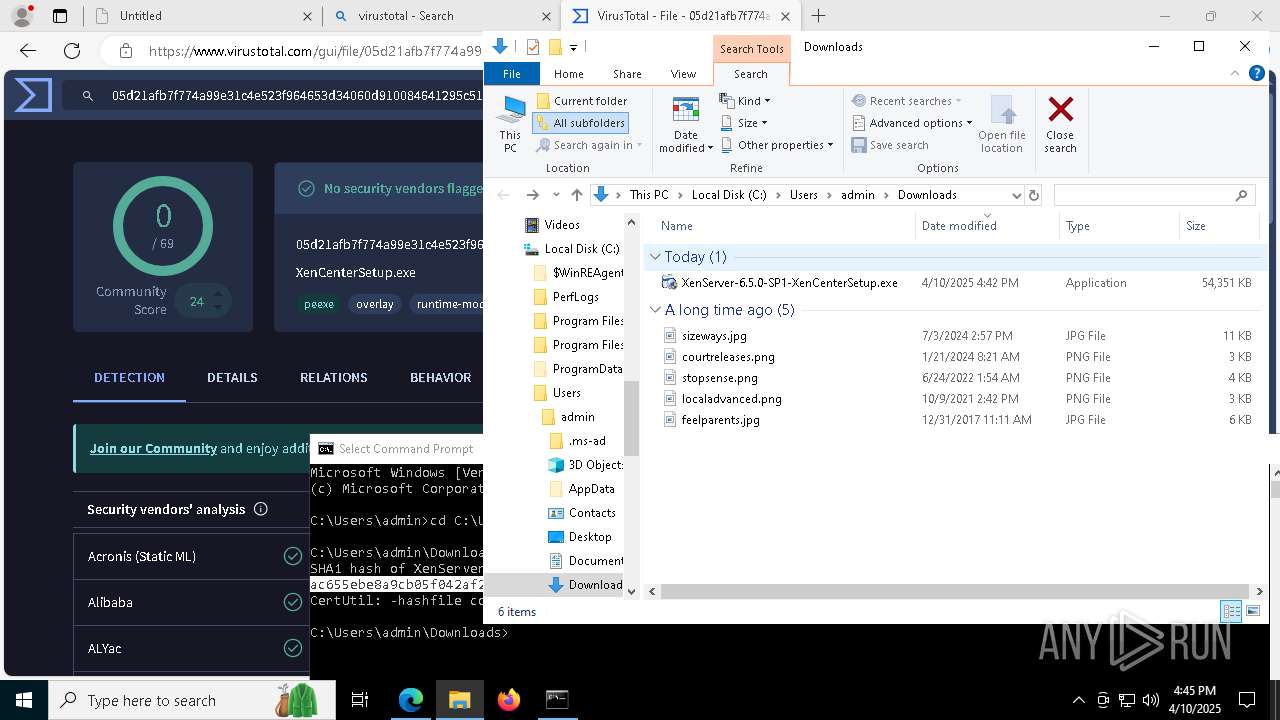Open Other properties dropdown
1280x720 pixels.
pos(777,145)
